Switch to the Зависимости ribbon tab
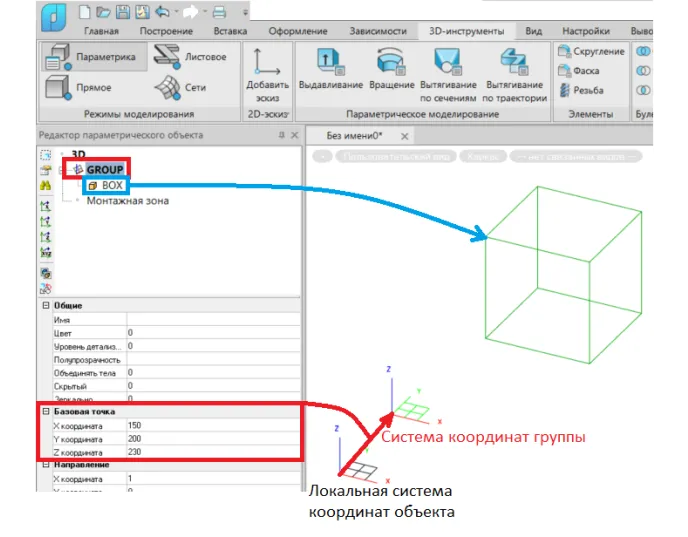The height and width of the screenshot is (537, 688). 378,31
